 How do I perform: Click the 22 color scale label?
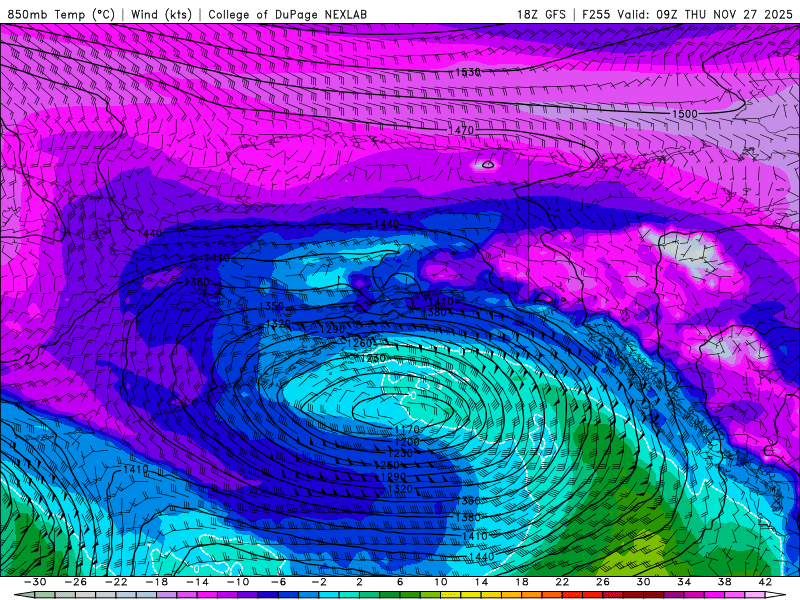pos(562,582)
